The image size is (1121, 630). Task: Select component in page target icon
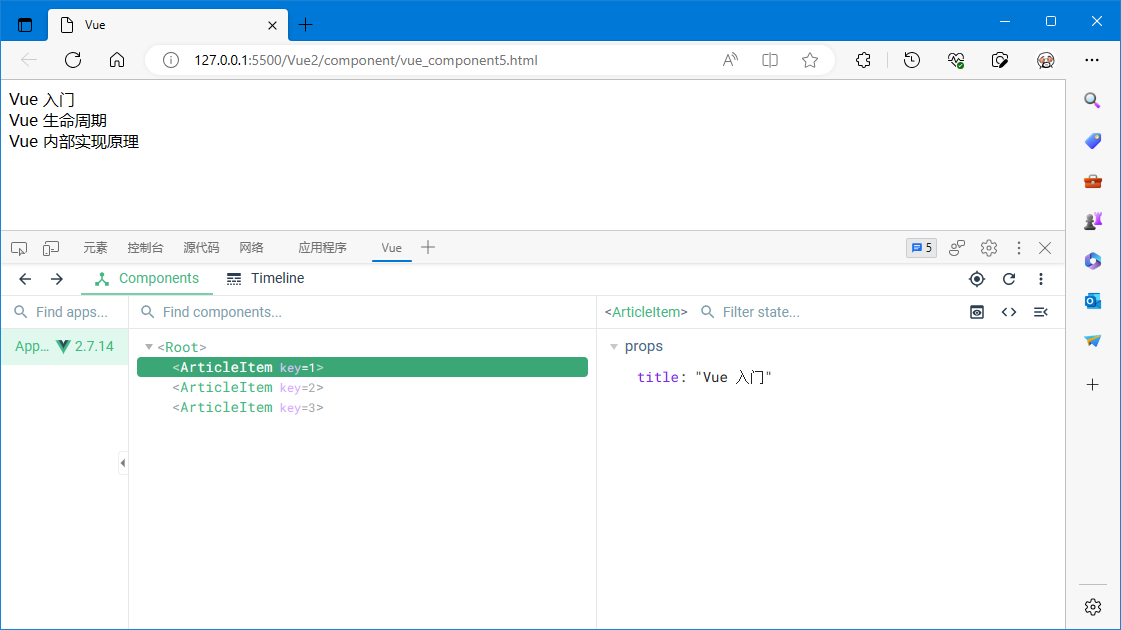point(977,279)
